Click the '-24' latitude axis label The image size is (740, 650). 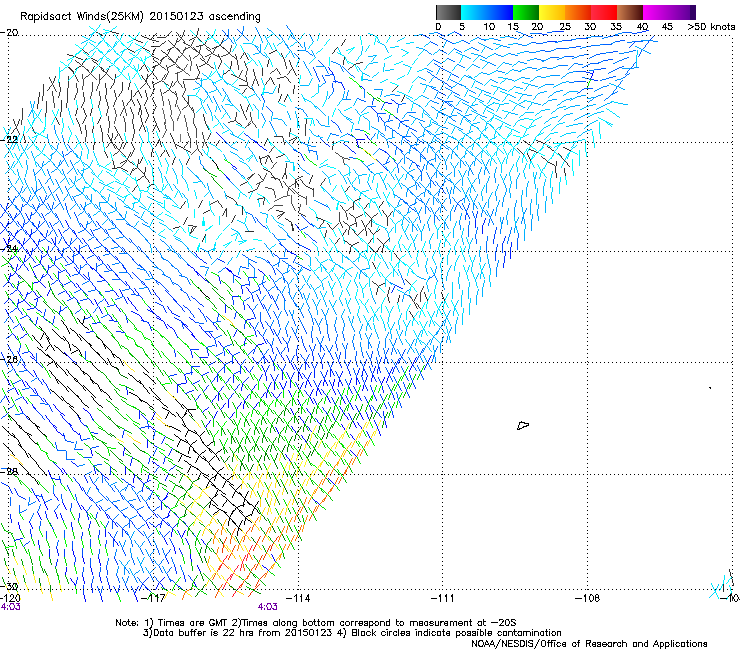pyautogui.click(x=10, y=248)
